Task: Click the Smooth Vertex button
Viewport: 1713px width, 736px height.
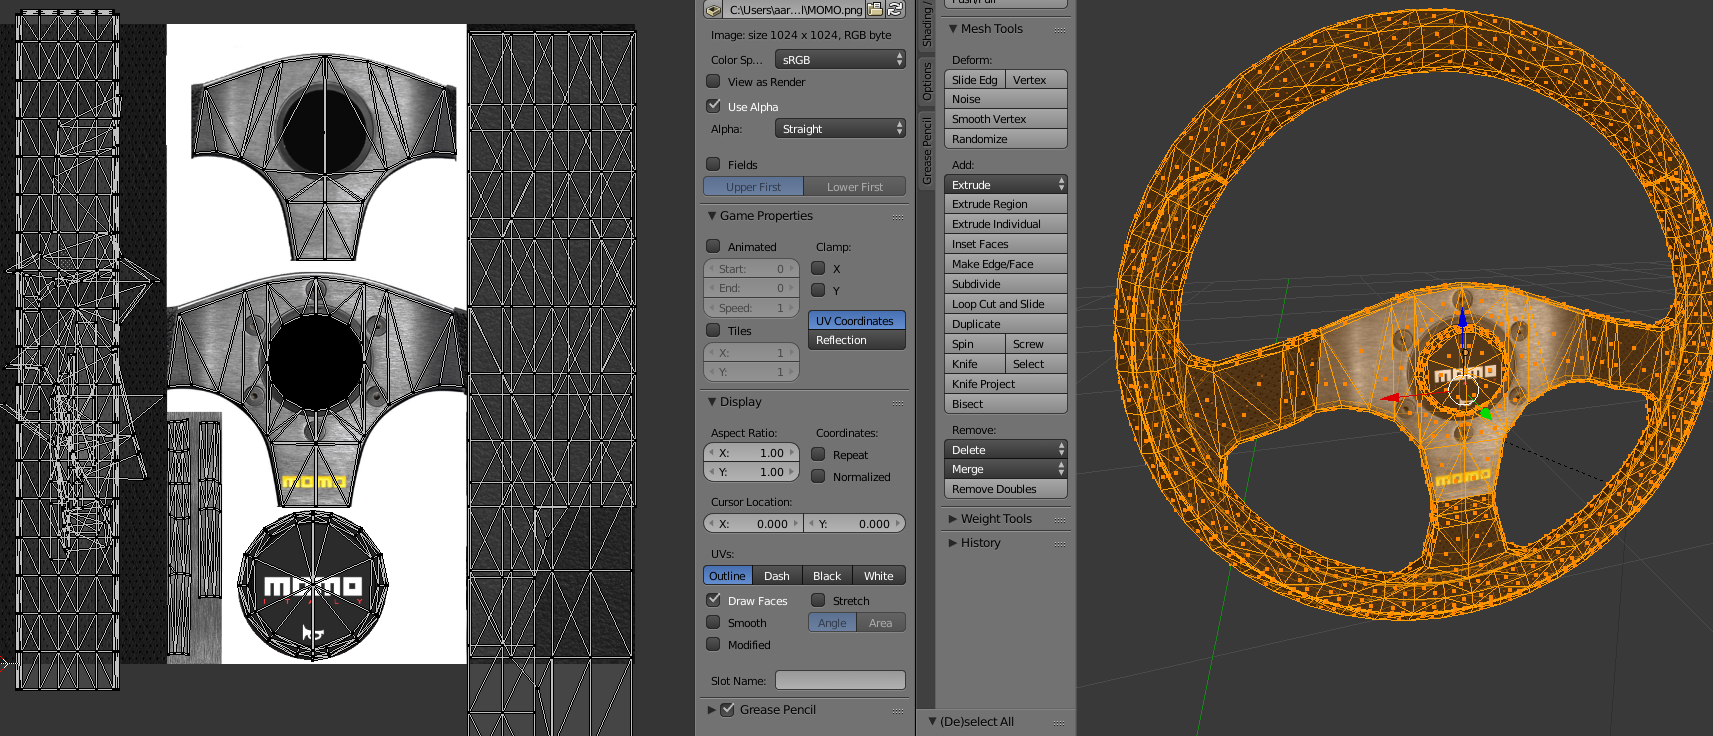Action: (x=1006, y=119)
